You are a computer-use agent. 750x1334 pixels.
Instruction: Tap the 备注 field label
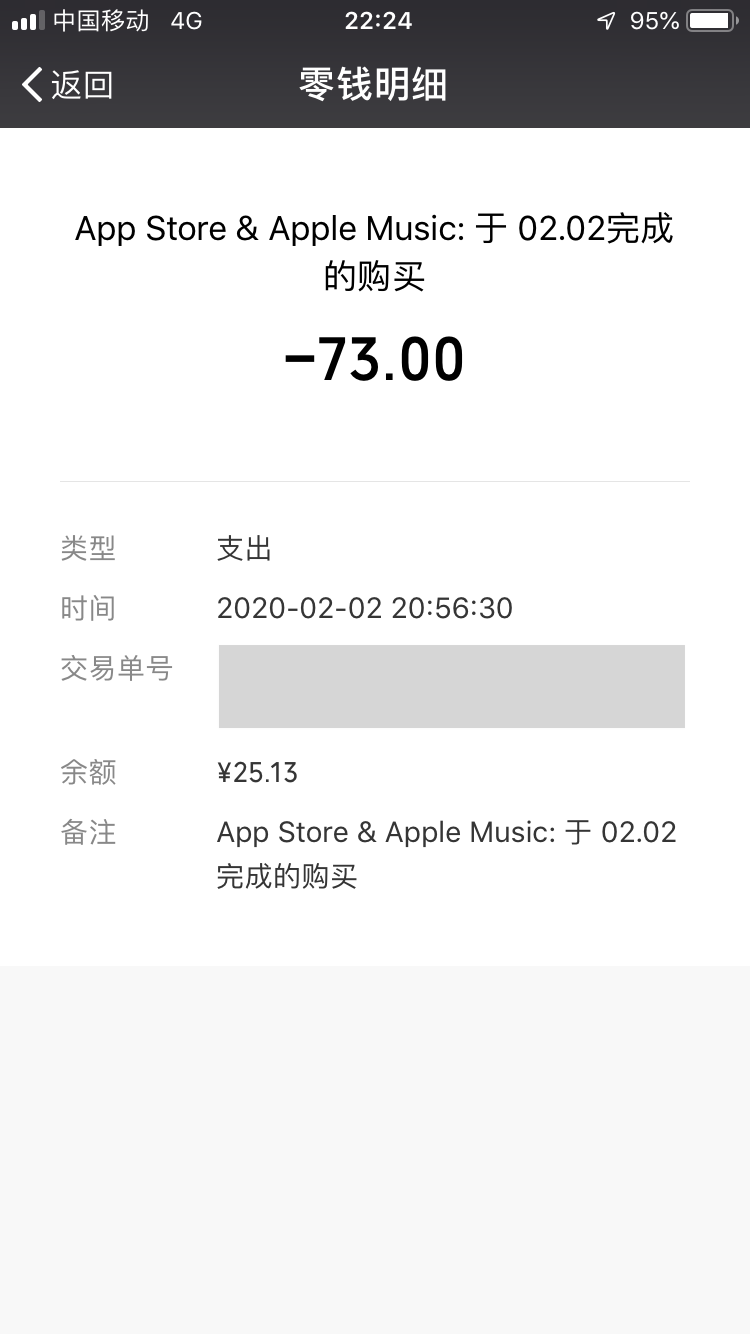(x=88, y=832)
